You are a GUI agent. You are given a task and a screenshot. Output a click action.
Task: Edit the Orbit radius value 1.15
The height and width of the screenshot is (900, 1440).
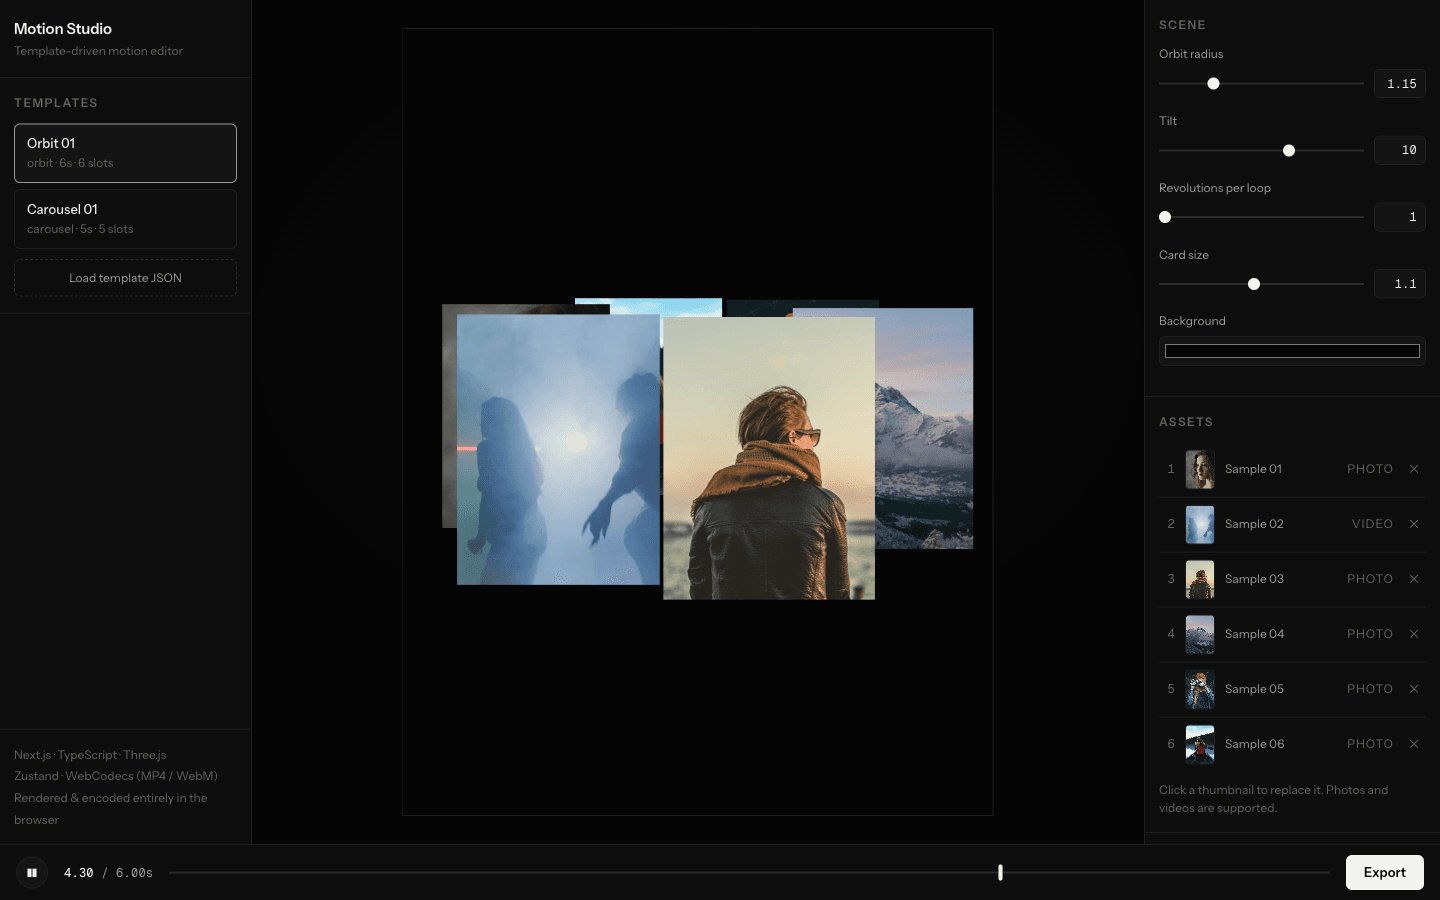[x=1400, y=84]
